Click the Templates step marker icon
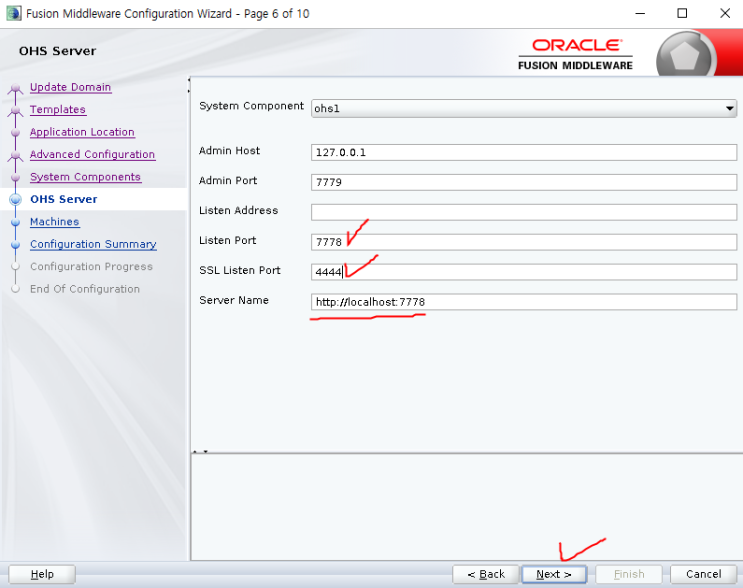Image resolution: width=743 pixels, height=588 pixels. tap(15, 110)
